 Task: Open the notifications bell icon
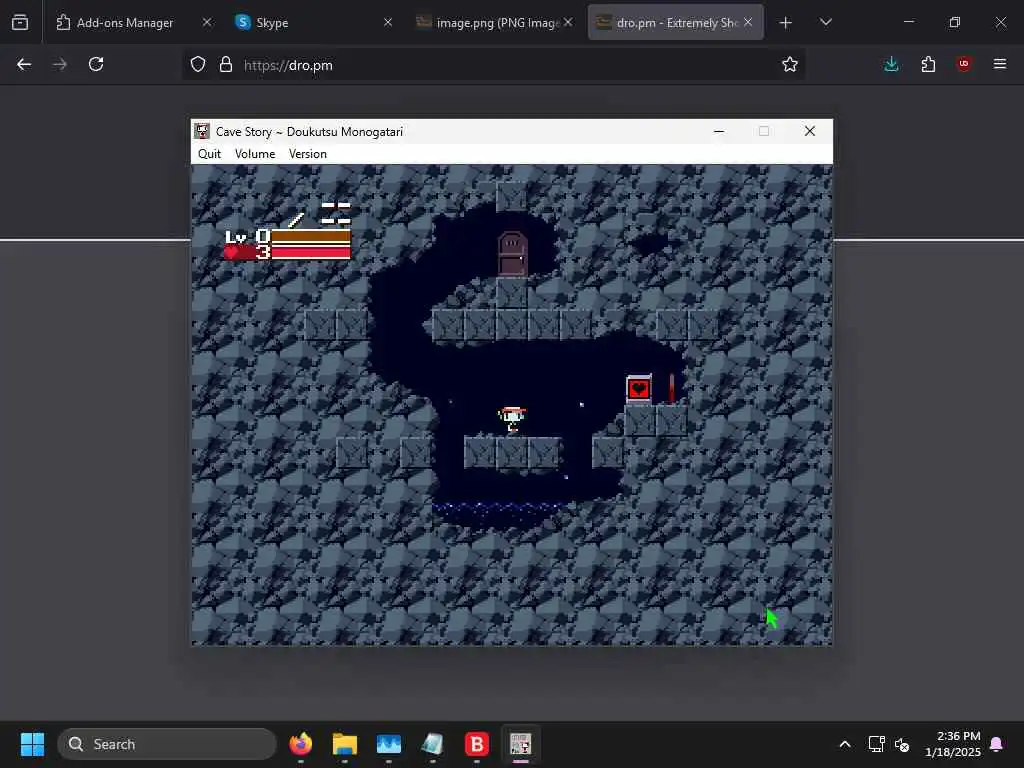click(997, 744)
